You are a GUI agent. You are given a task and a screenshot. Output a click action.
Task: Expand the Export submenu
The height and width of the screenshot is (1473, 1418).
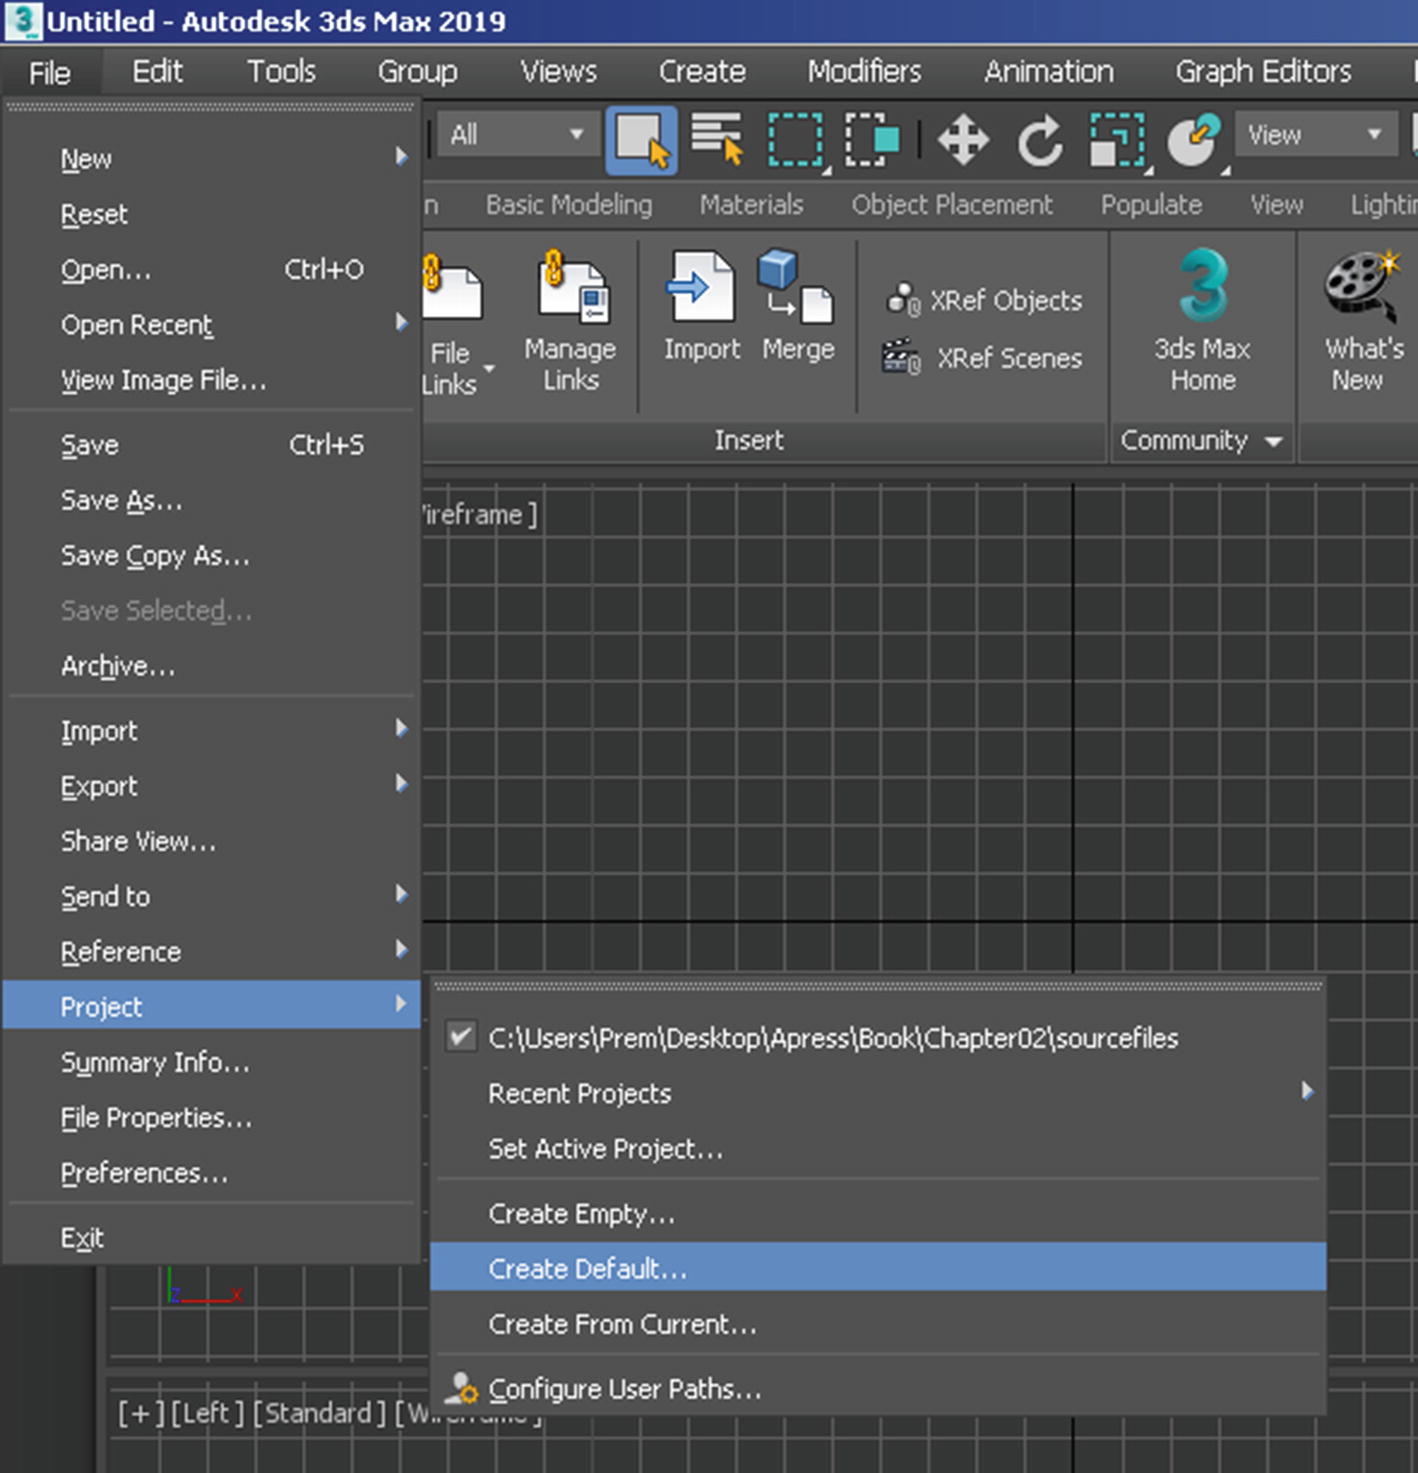401,784
